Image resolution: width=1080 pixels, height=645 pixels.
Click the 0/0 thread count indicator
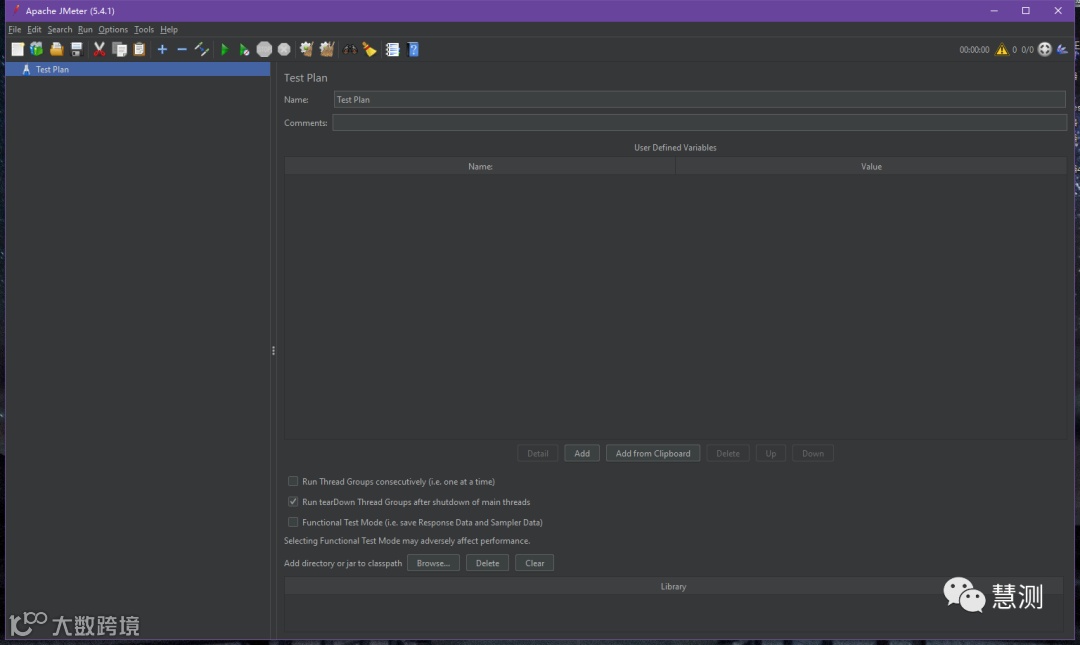coord(1027,50)
